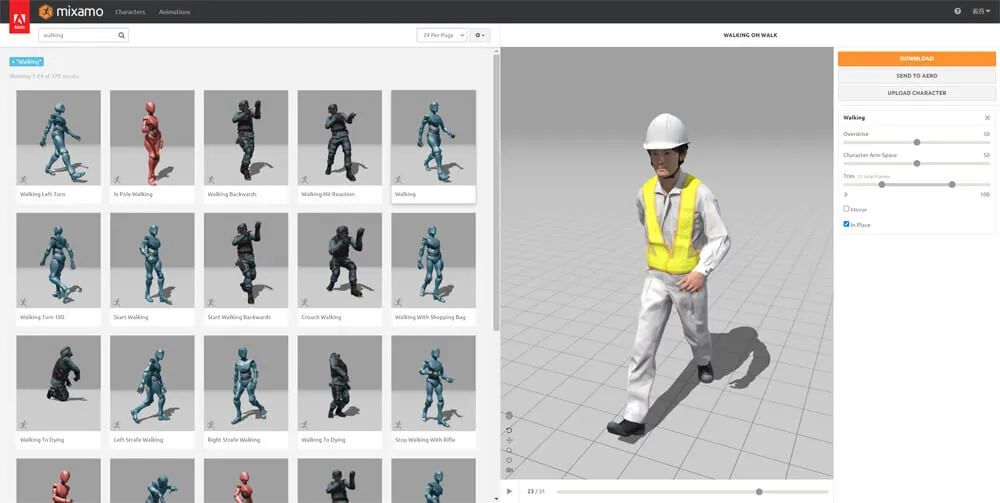Click the video camera icon in viewport

click(509, 469)
